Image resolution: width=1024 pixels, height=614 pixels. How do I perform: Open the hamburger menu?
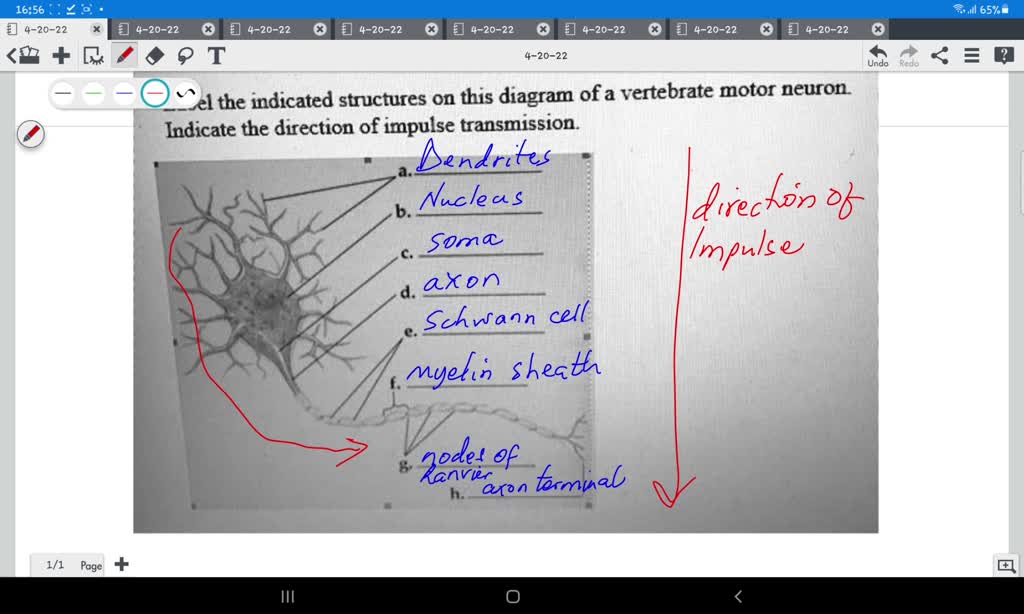pyautogui.click(x=970, y=56)
